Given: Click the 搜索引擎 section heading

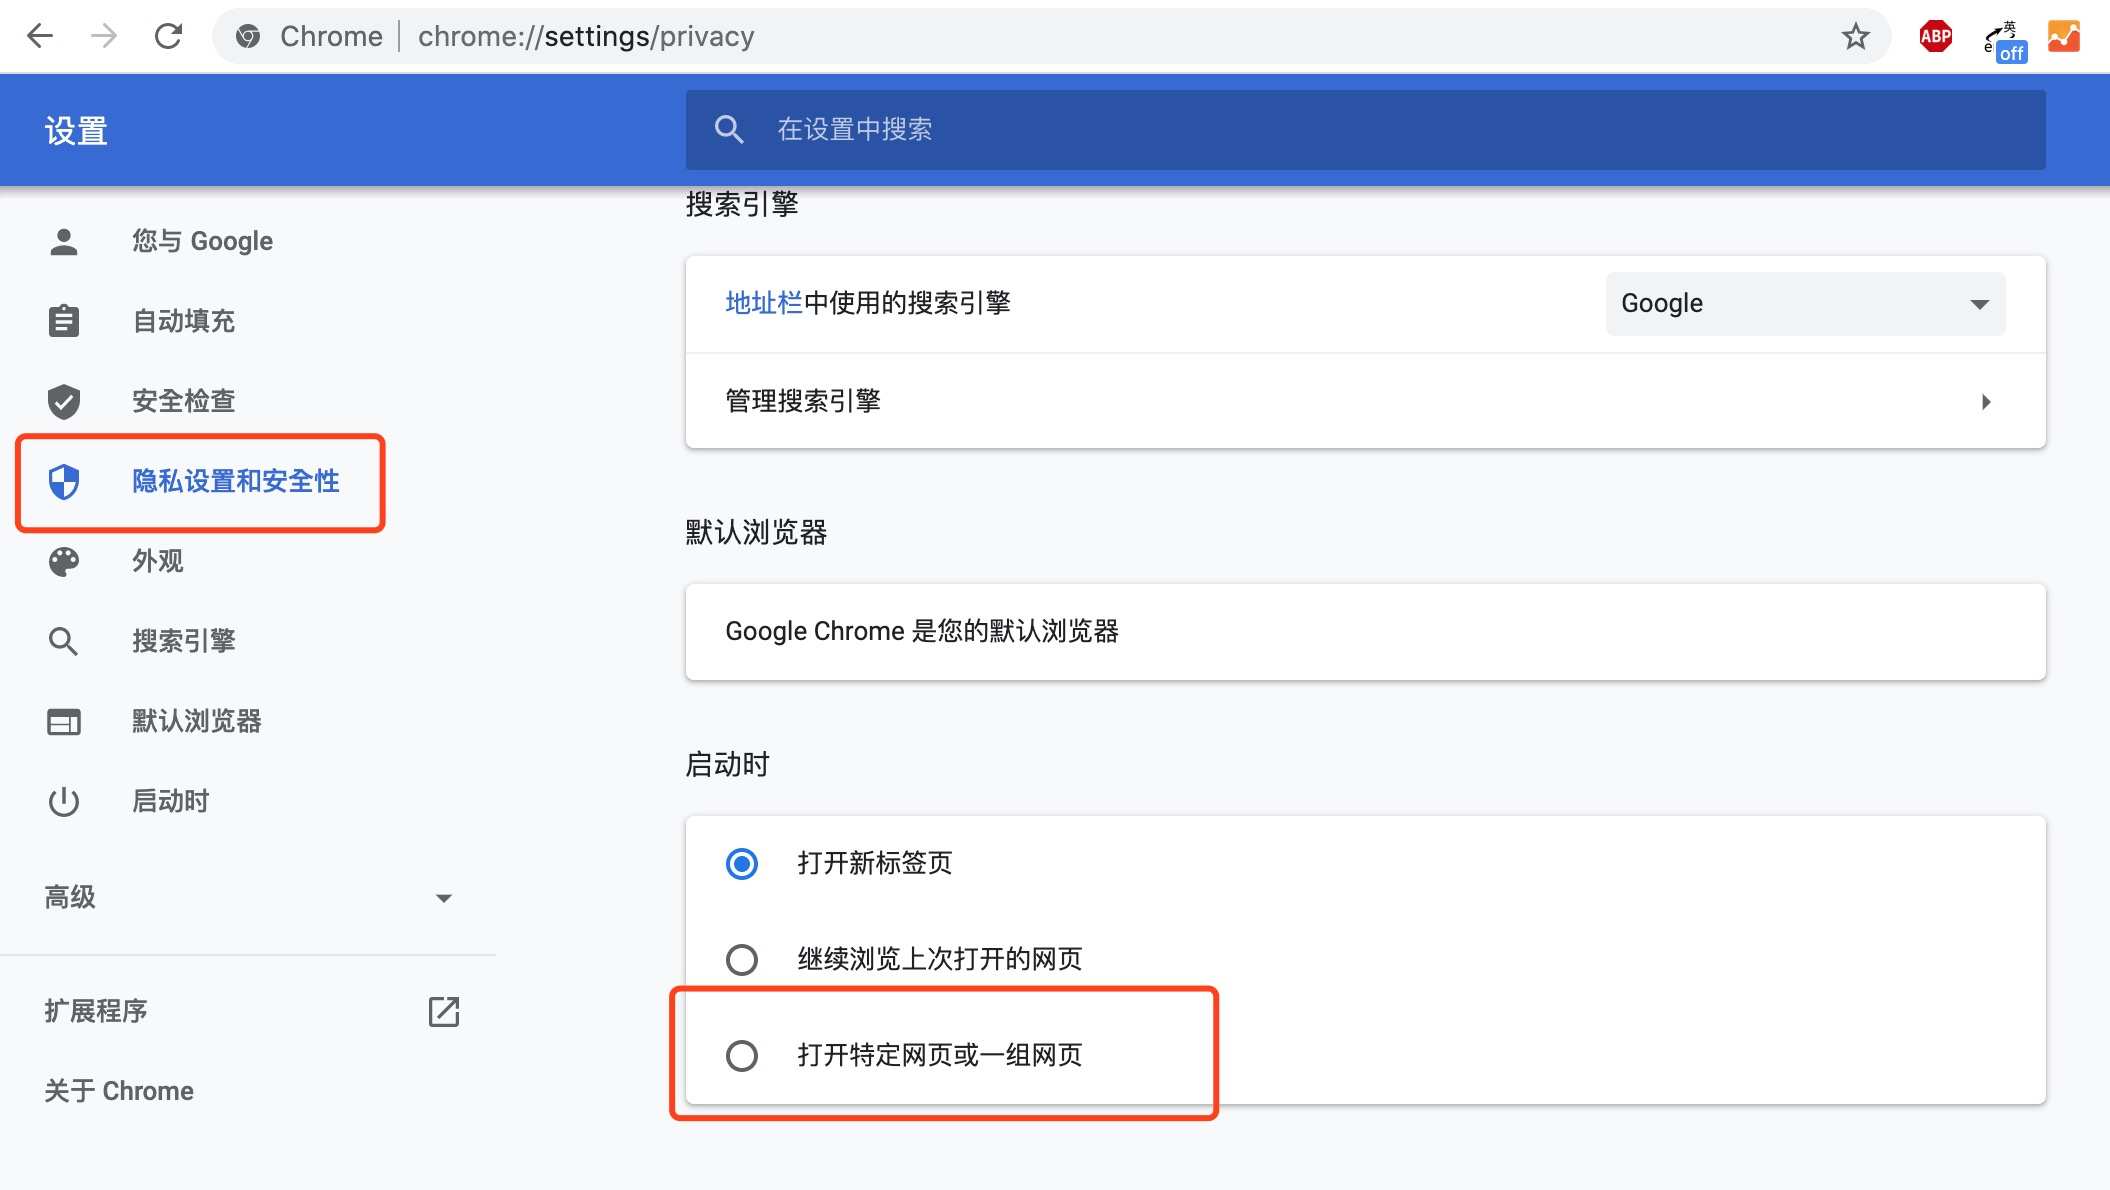Looking at the screenshot, I should pos(742,204).
